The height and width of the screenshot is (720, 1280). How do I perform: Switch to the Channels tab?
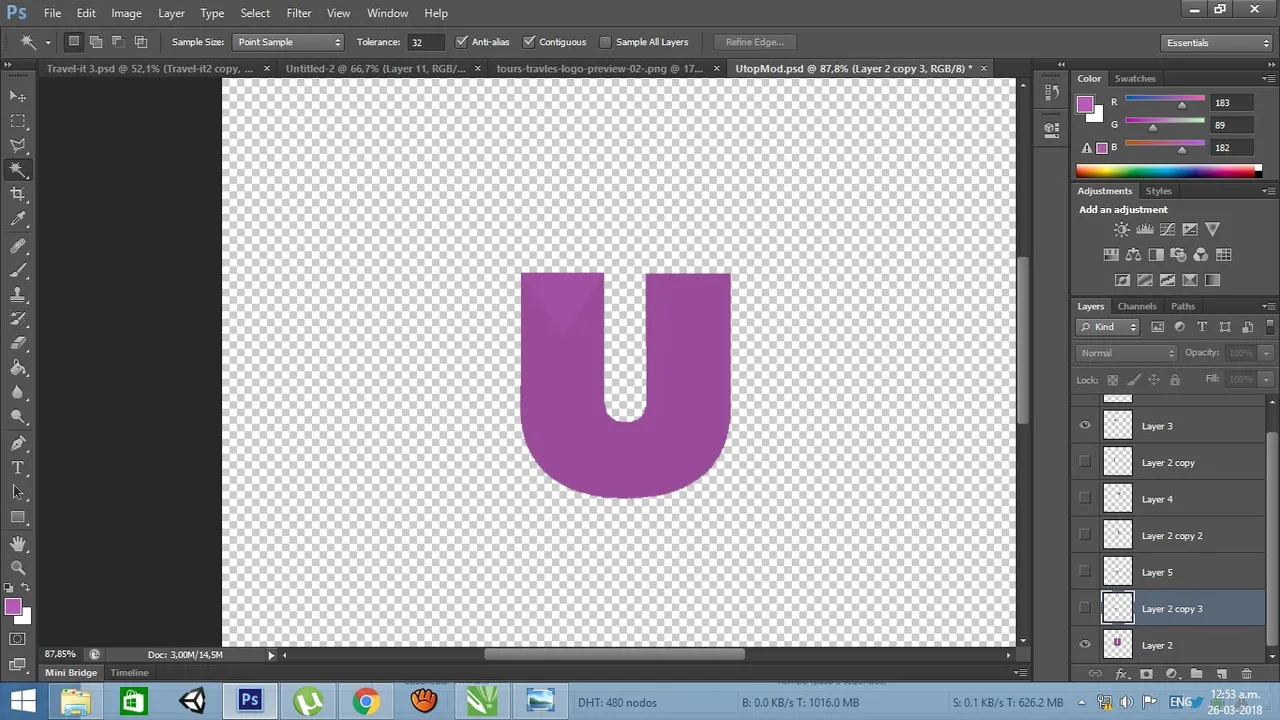click(1137, 306)
